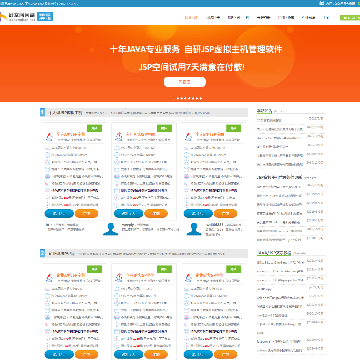360x360 pixels.
Task: Open the middle sidebar section heading
Action: pos(279,177)
